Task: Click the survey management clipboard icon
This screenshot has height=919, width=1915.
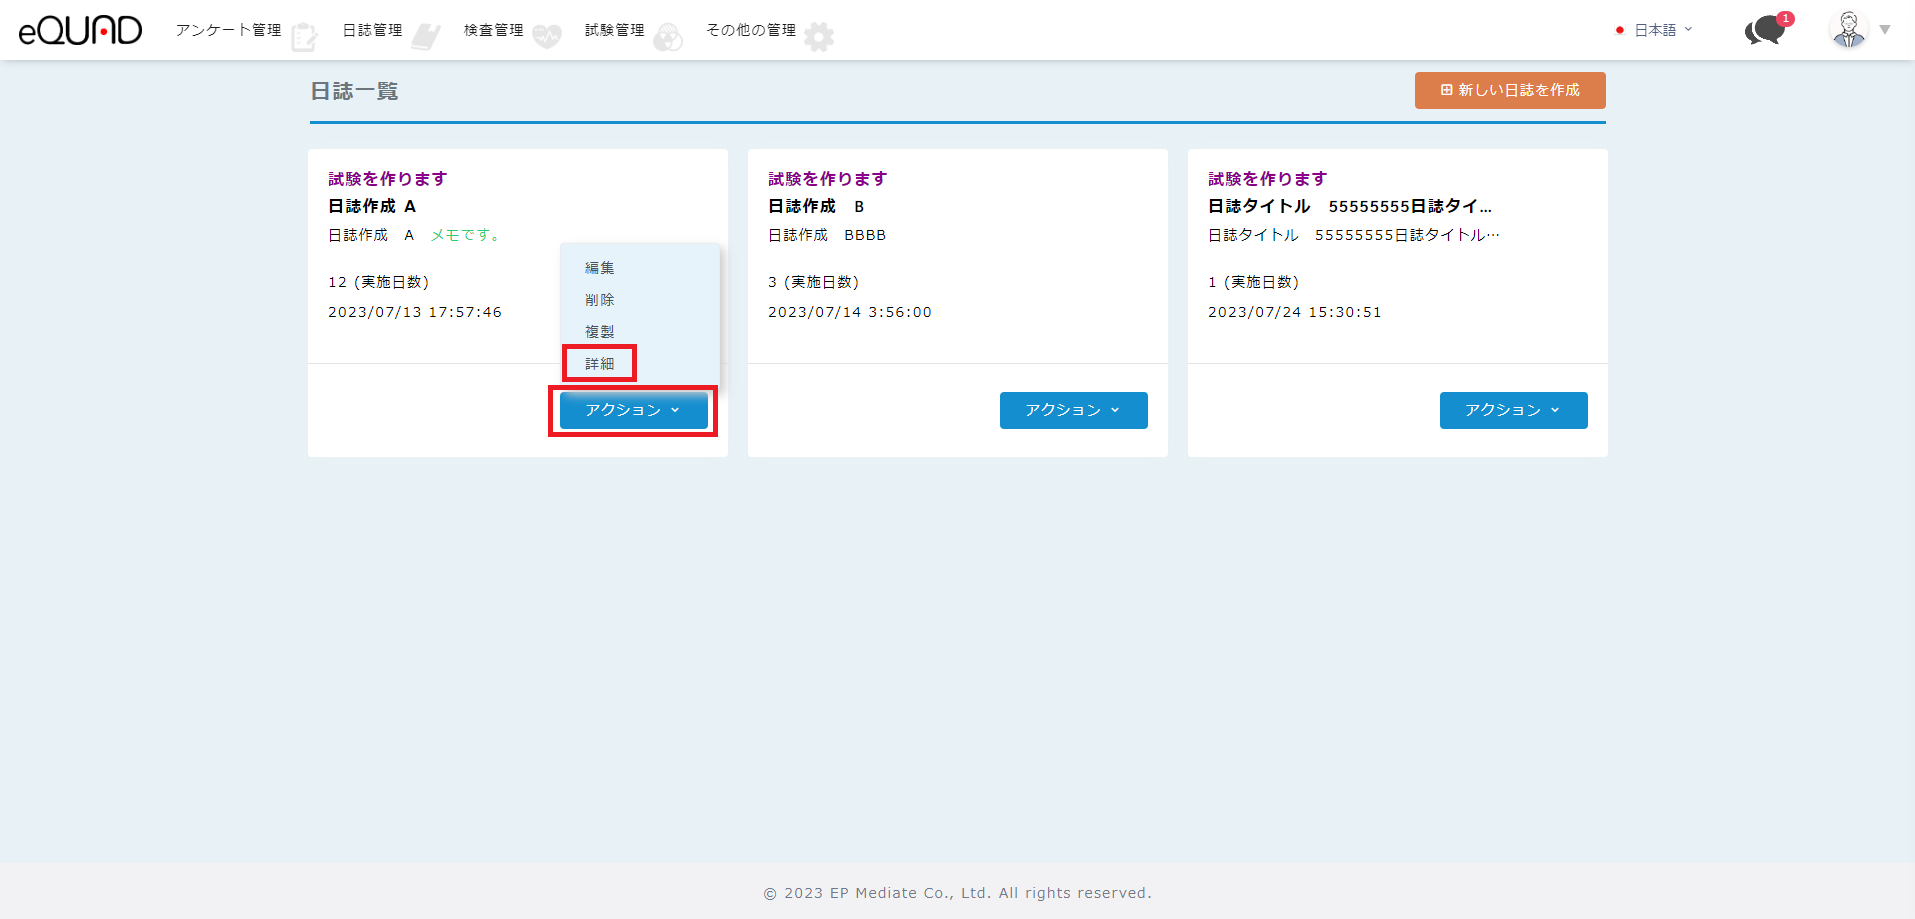Action: (x=304, y=37)
